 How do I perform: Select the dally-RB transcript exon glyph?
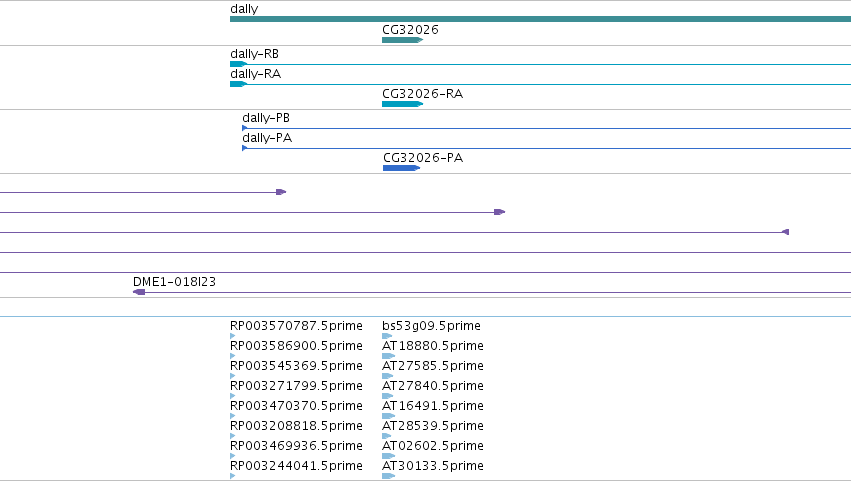pyautogui.click(x=238, y=64)
